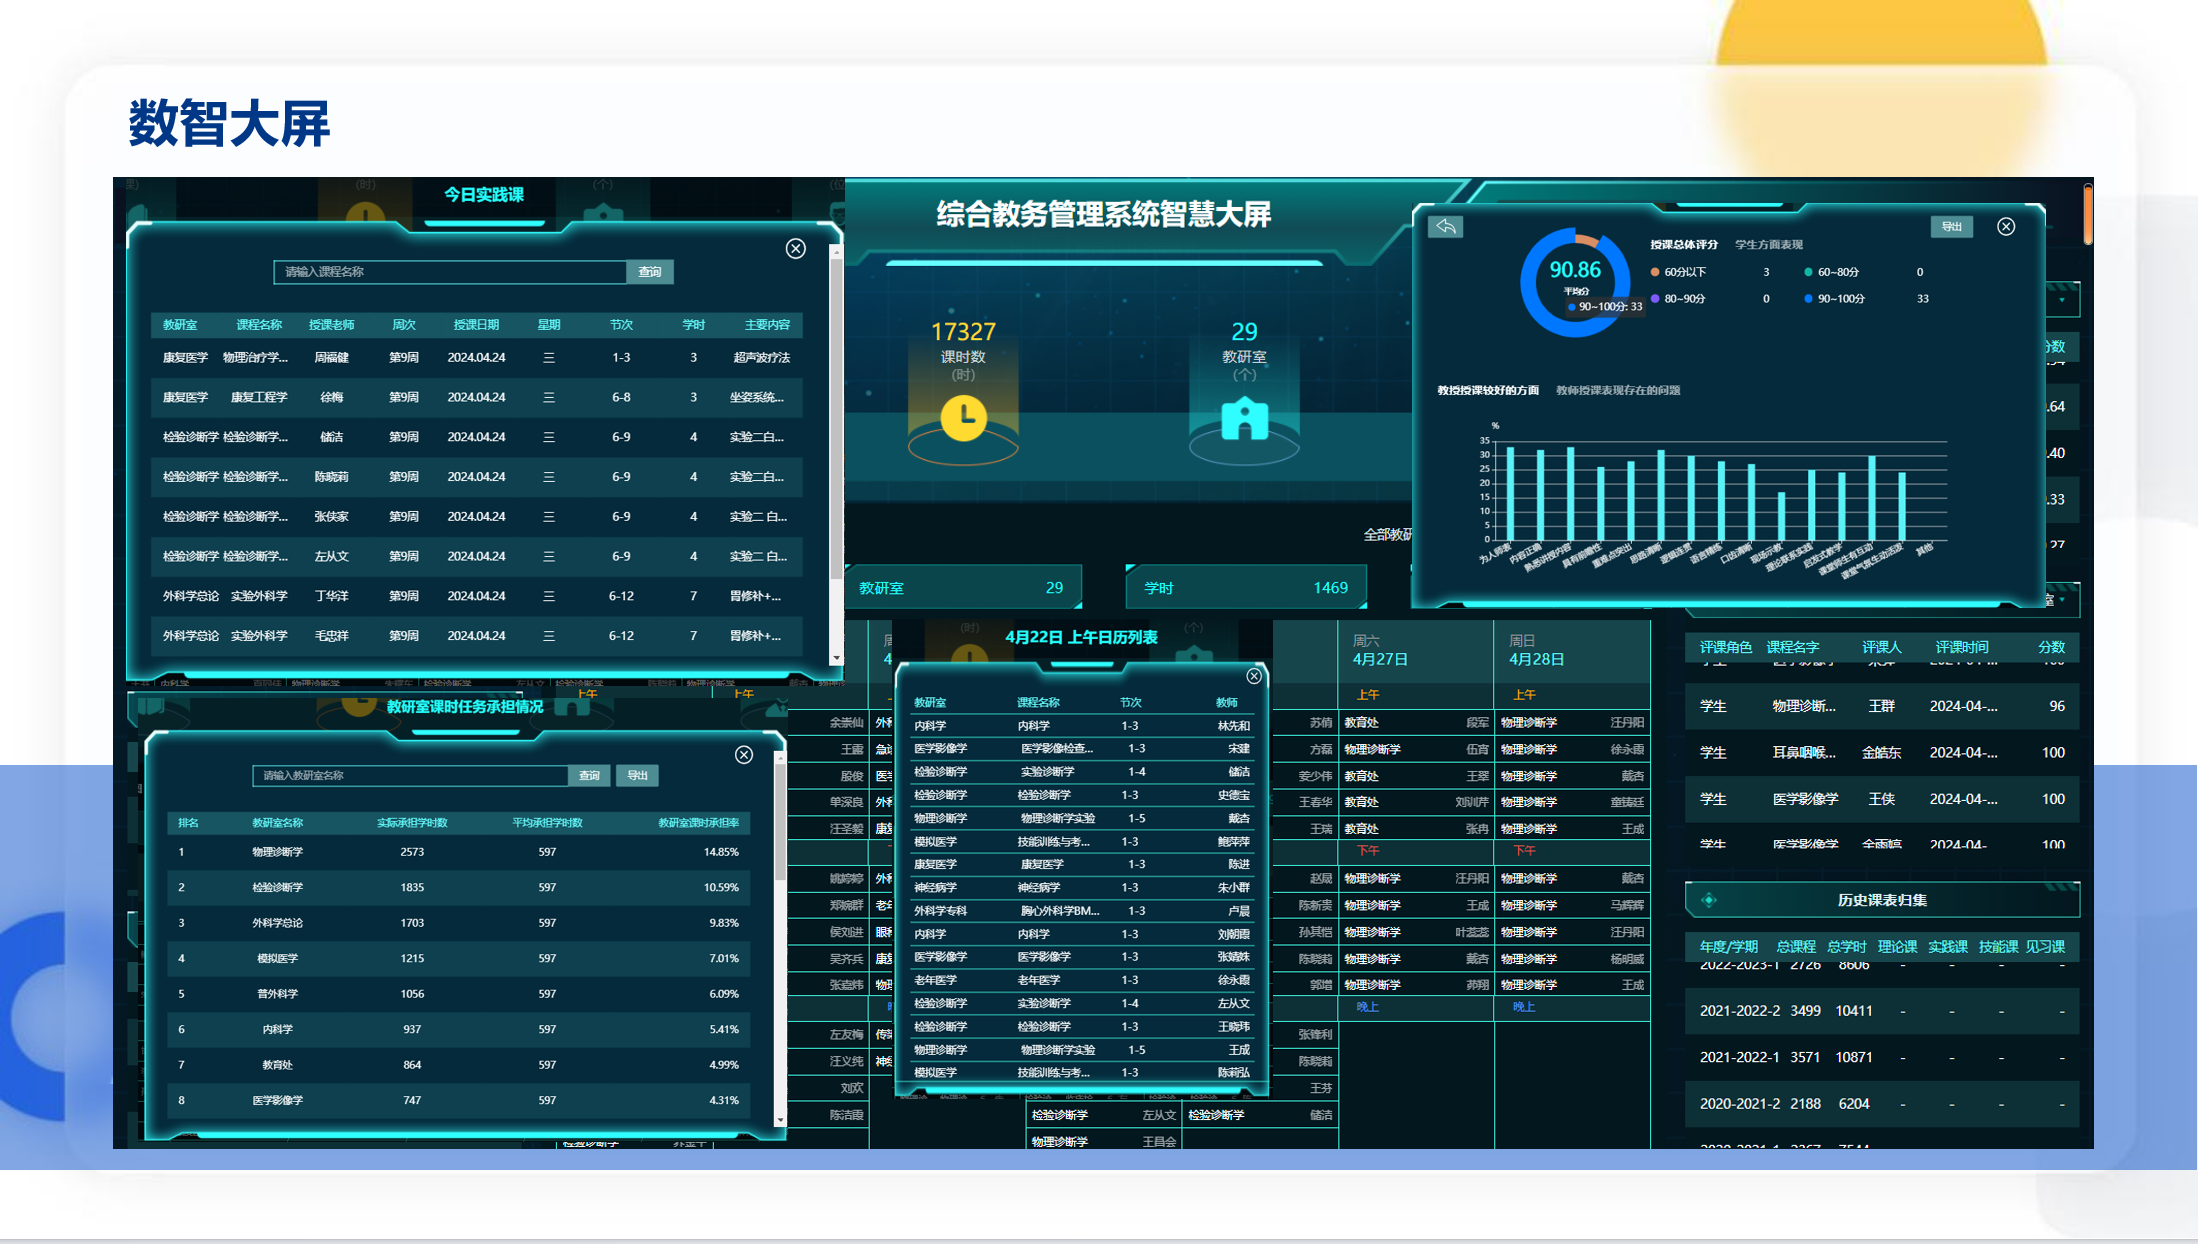This screenshot has height=1244, width=2198.
Task: Click down arrow of 教研室 panel scrollbar
Action: (x=780, y=1121)
